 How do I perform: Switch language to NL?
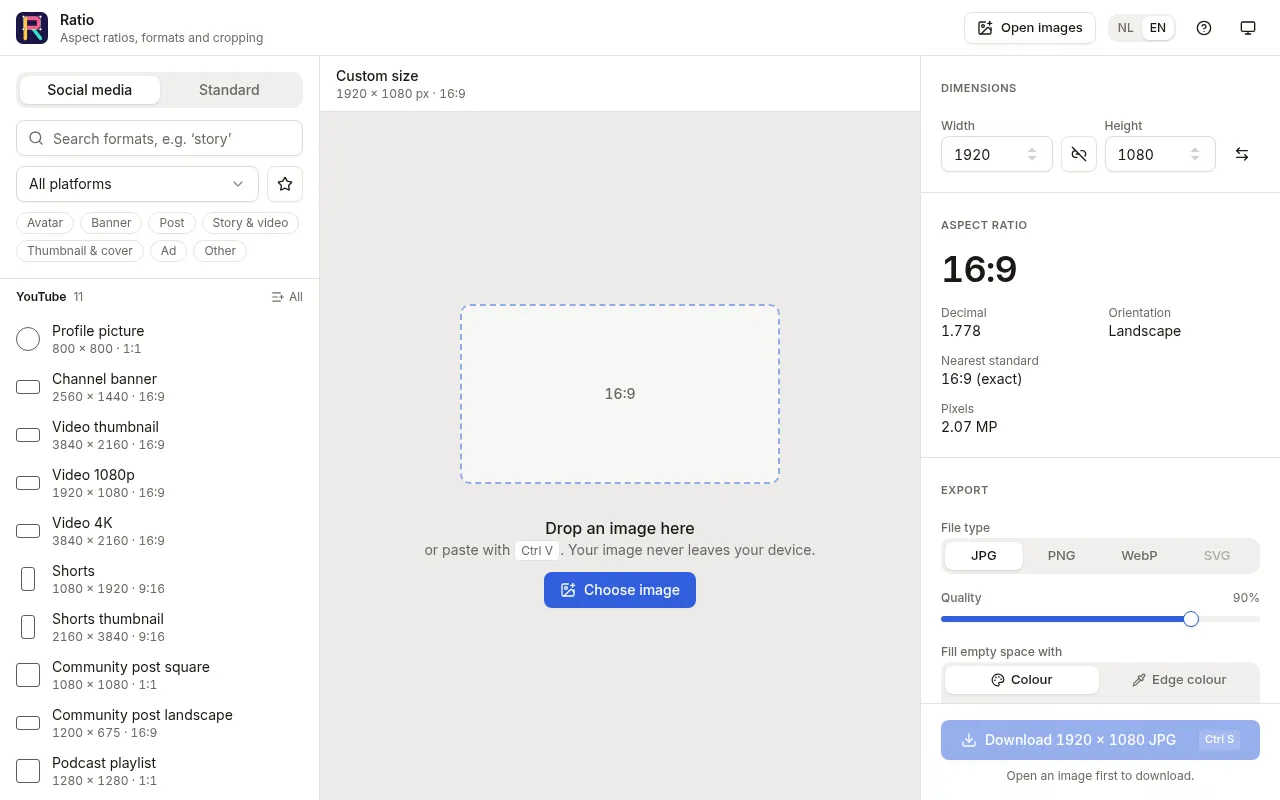[x=1126, y=28]
